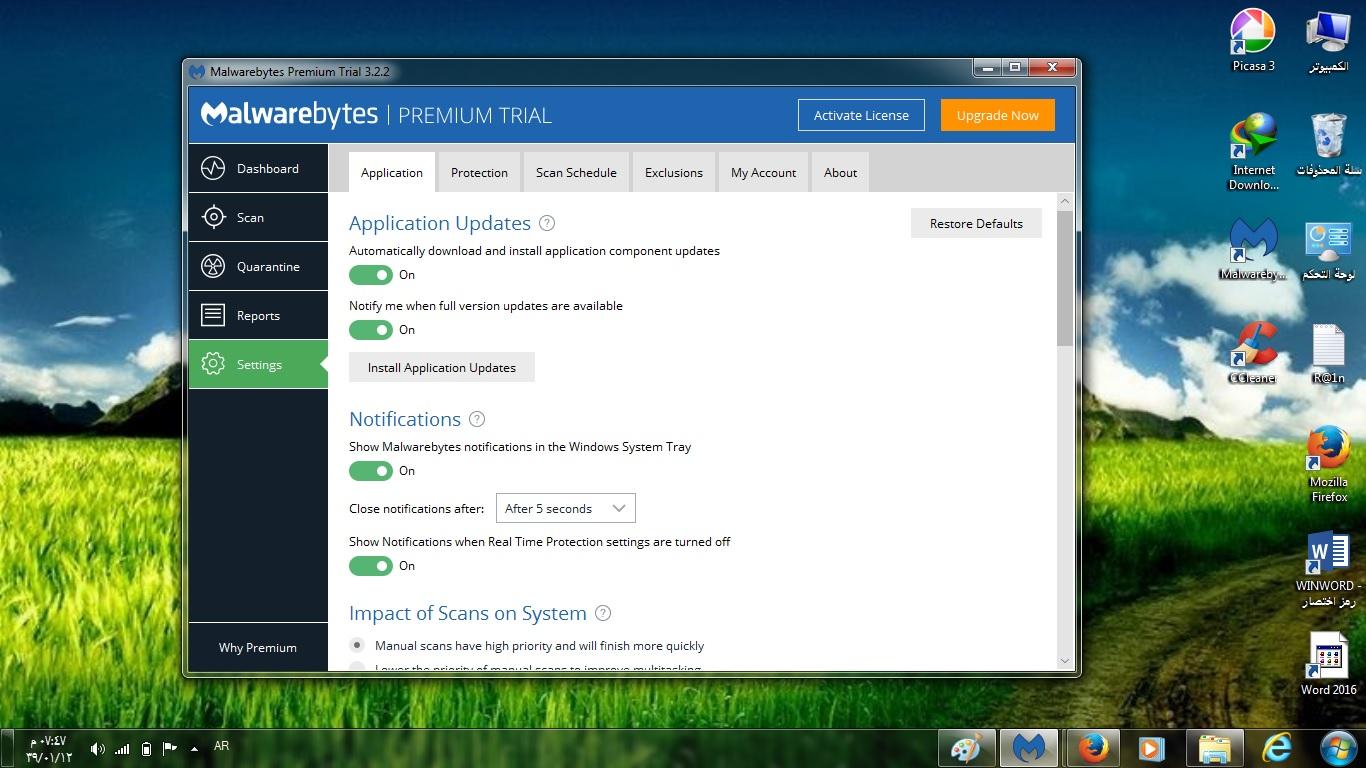Open the About tab
The height and width of the screenshot is (768, 1366).
click(840, 172)
